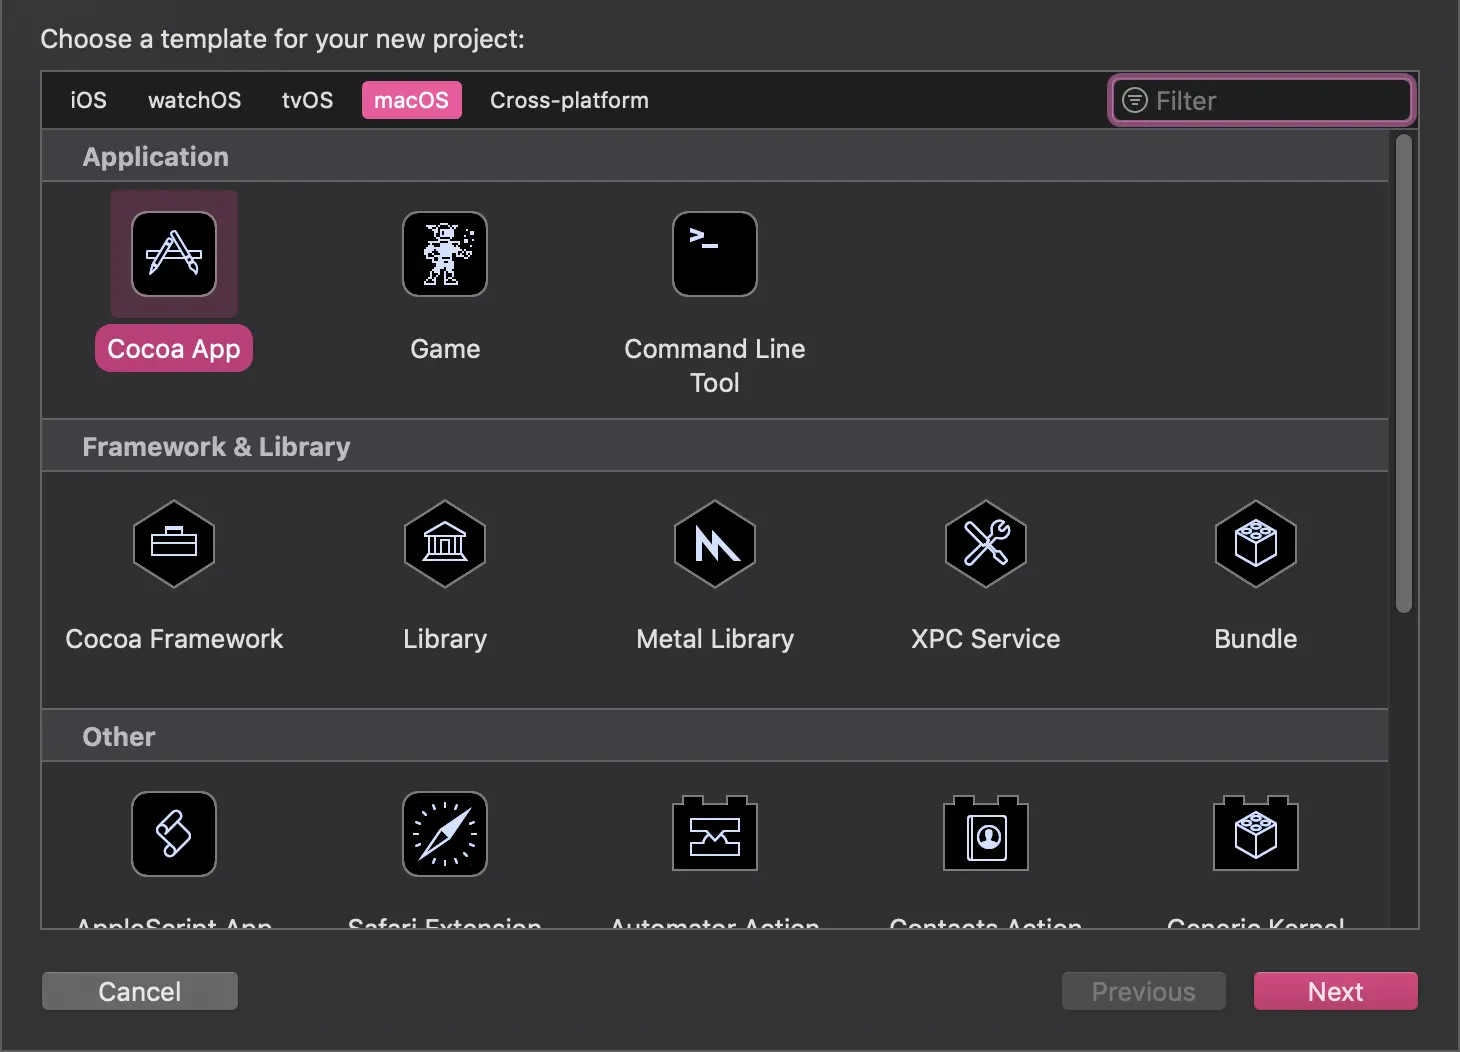The image size is (1460, 1052).
Task: Select the Bundle brick icon
Action: pyautogui.click(x=1256, y=544)
